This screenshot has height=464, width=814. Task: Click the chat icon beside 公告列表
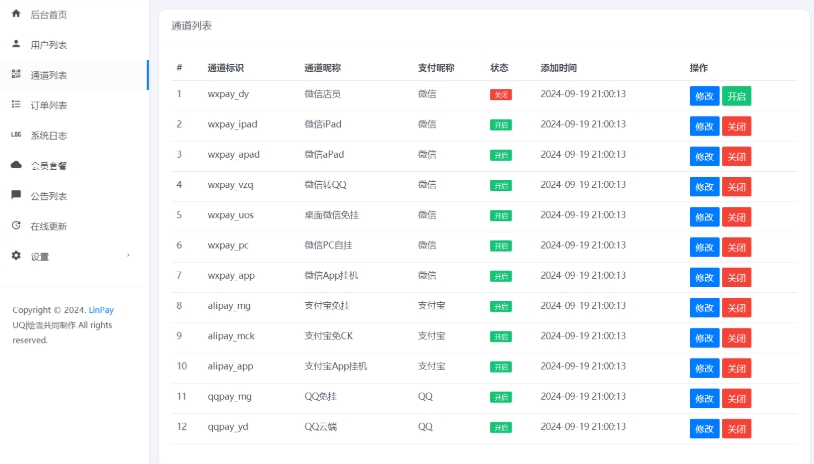(x=16, y=195)
